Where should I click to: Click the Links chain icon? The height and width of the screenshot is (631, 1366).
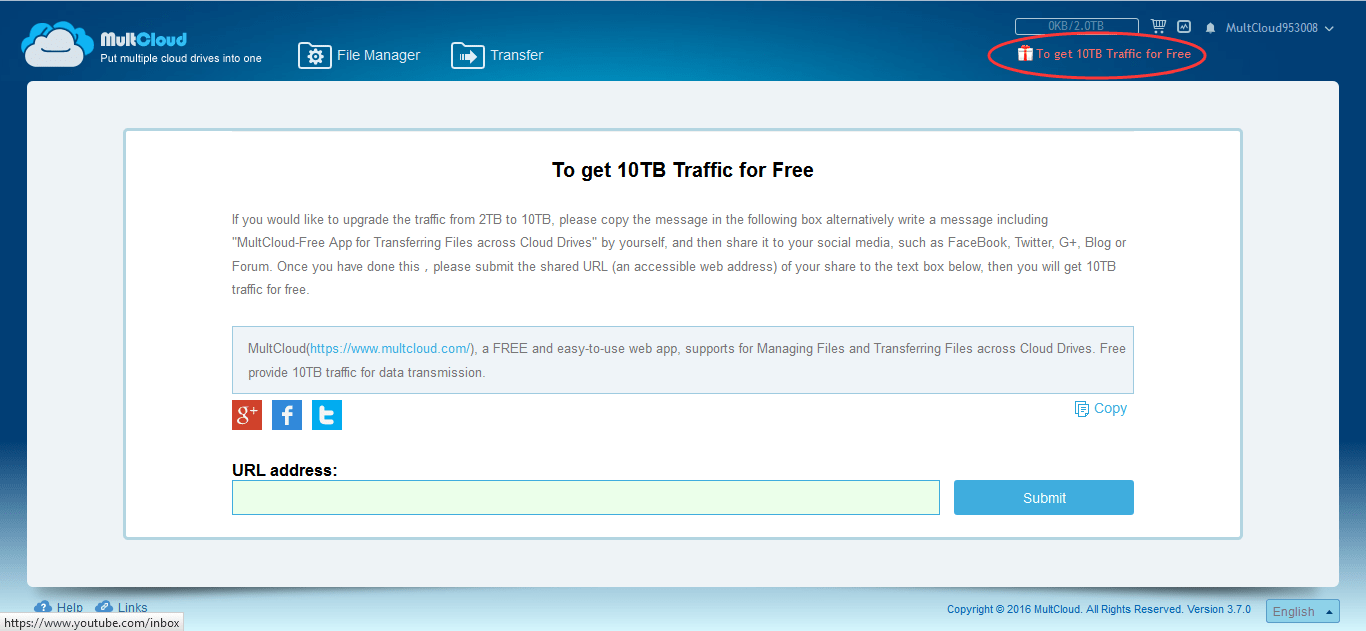click(104, 607)
